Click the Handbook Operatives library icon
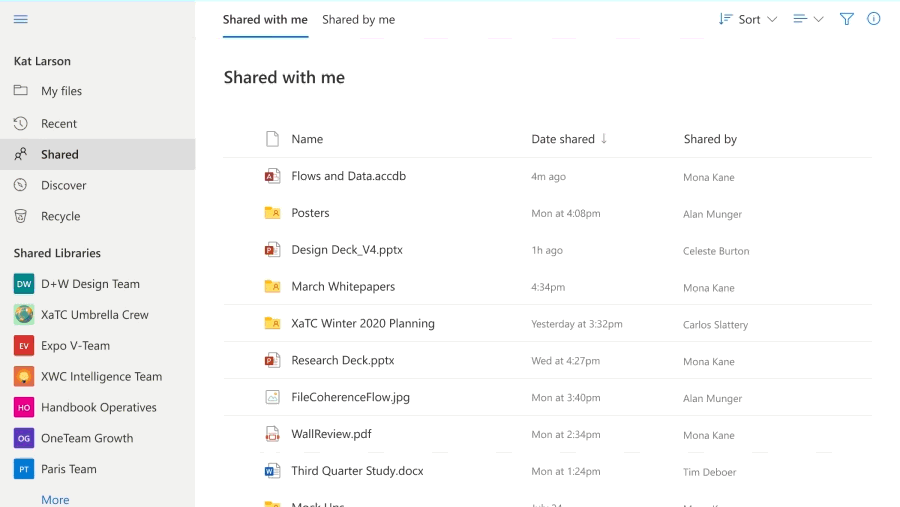The width and height of the screenshot is (900, 507). 24,408
